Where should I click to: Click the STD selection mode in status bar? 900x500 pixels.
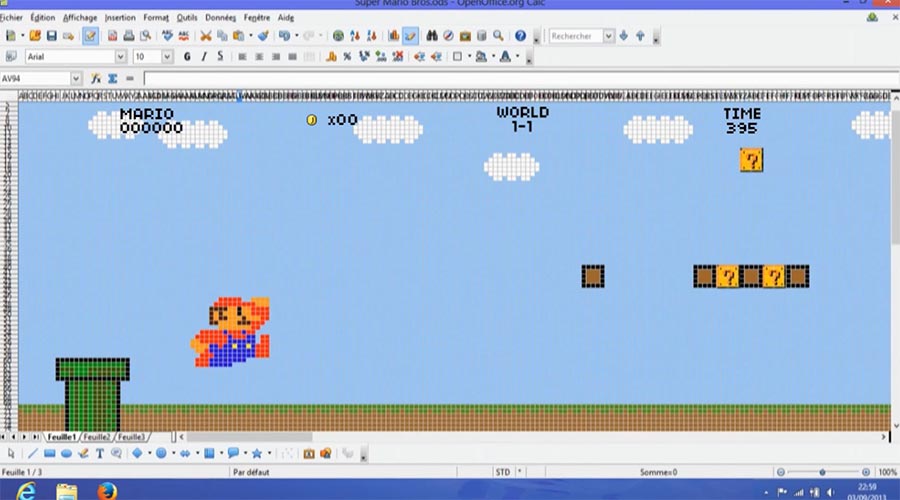[502, 472]
